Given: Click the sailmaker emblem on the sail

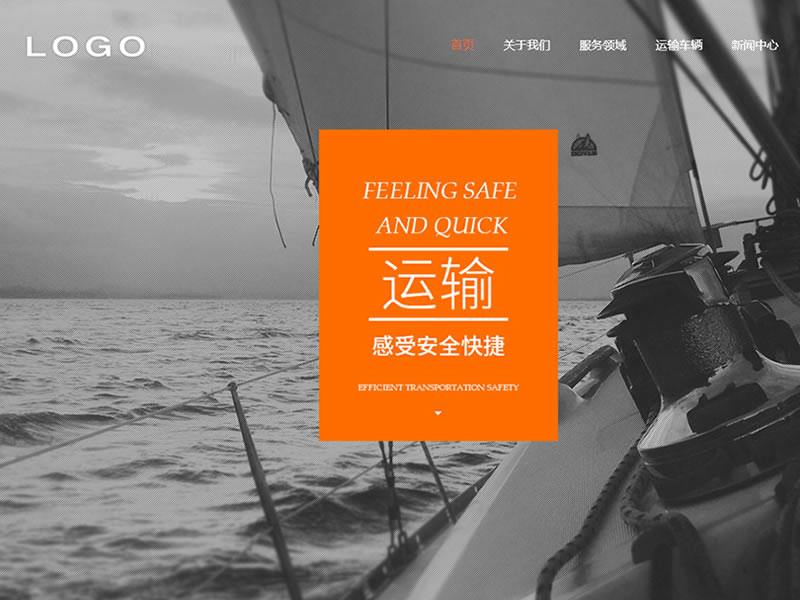Looking at the screenshot, I should point(584,145).
